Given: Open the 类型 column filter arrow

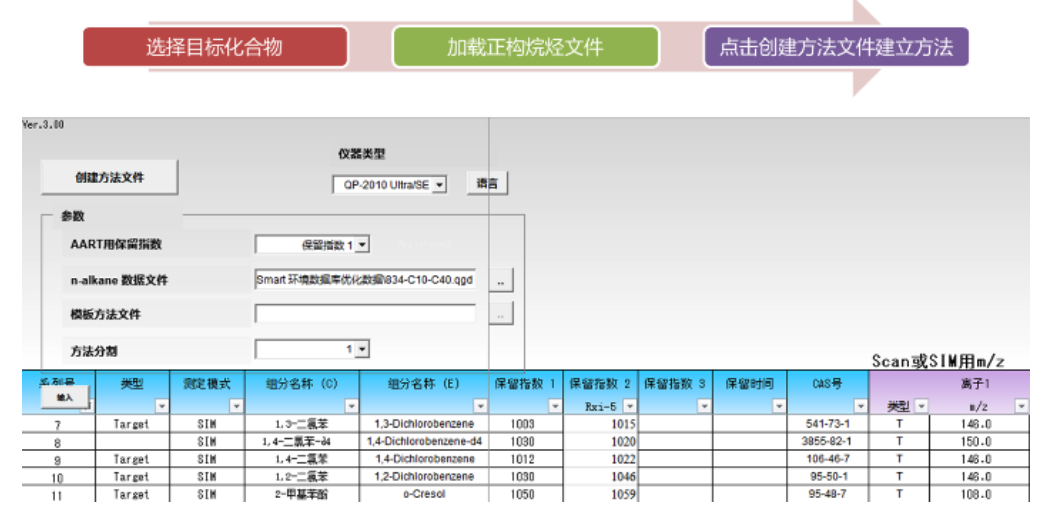Looking at the screenshot, I should 161,407.
